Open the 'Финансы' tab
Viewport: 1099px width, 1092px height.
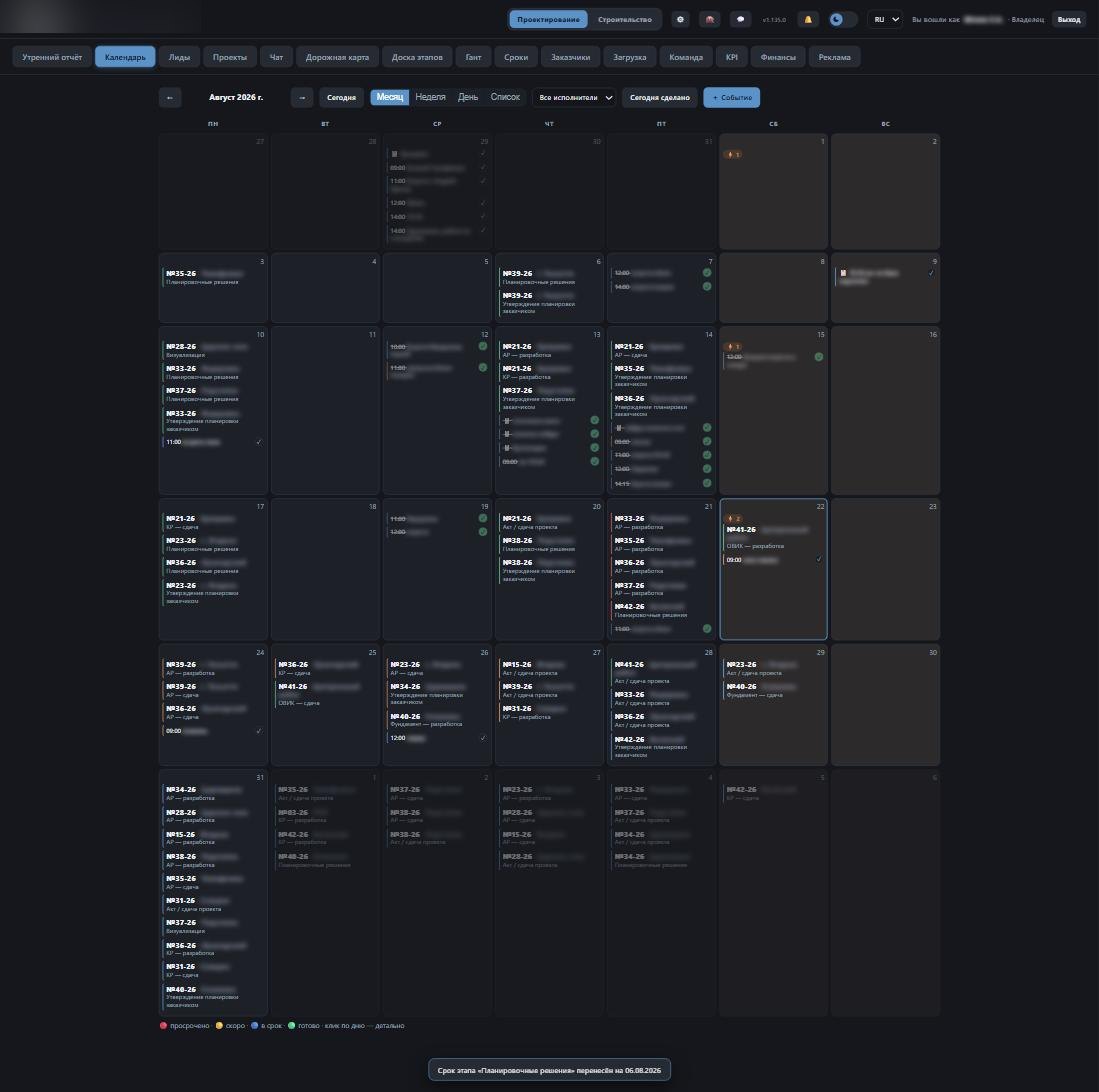point(778,57)
